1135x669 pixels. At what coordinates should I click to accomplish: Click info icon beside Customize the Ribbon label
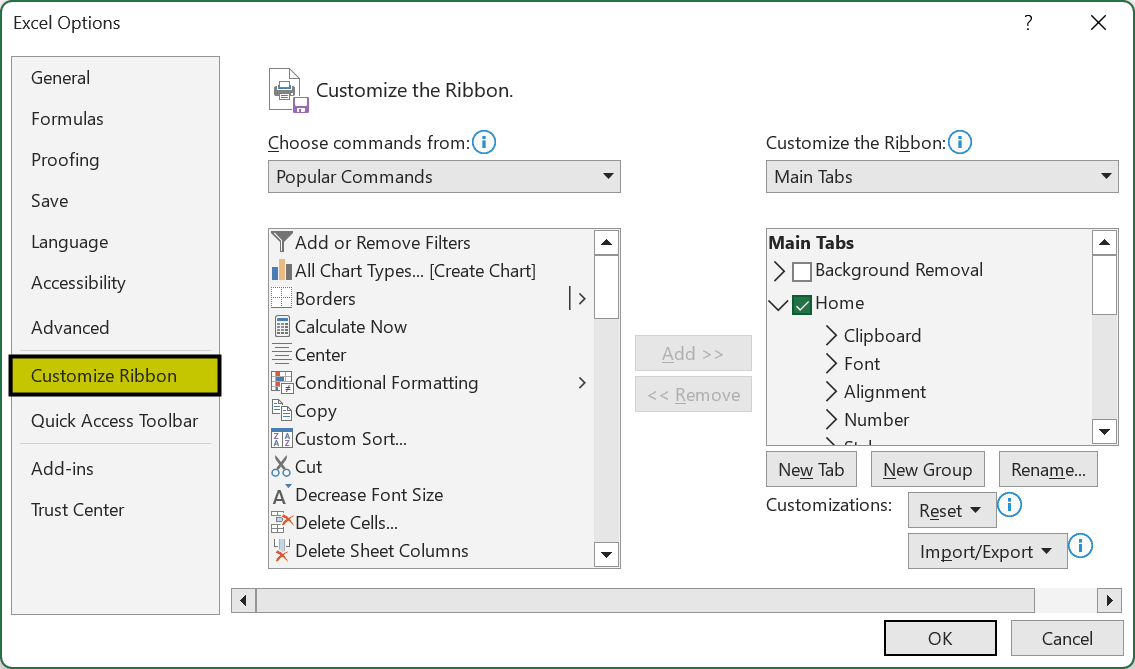tap(960, 142)
